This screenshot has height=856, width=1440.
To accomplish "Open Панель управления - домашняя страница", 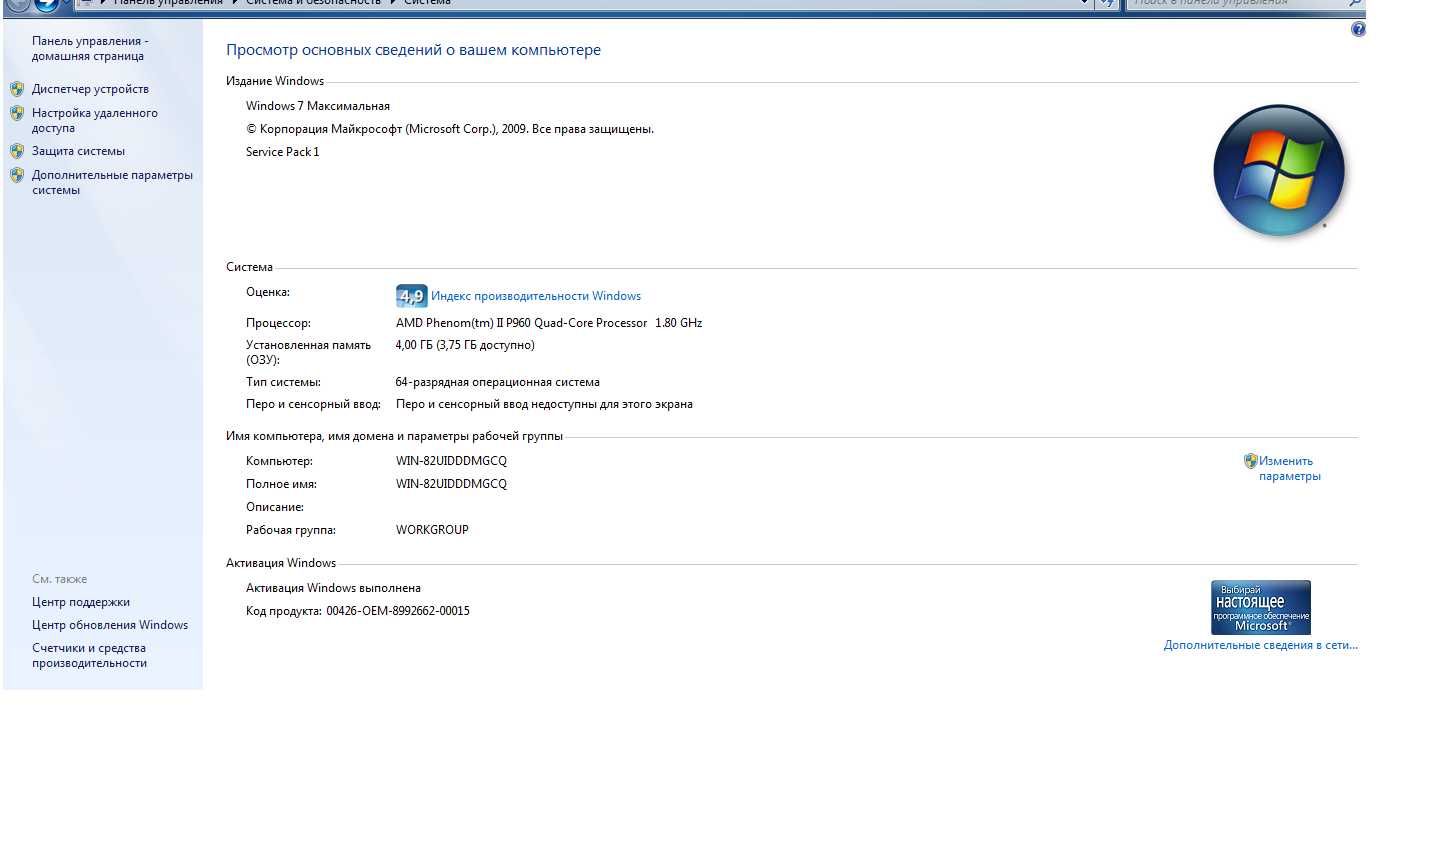I will (x=89, y=48).
